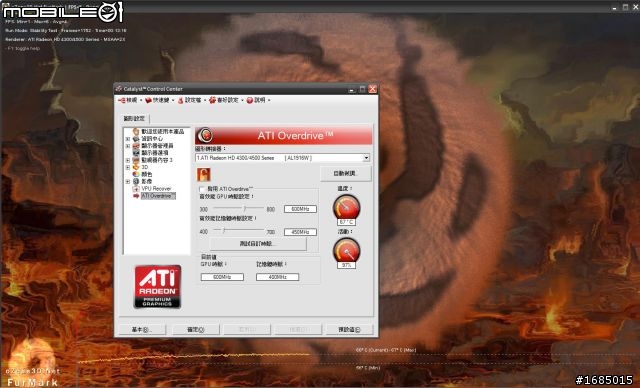
Task: Expand the 顯示器管理員 (Displays Manager) tree node
Action: click(x=128, y=146)
